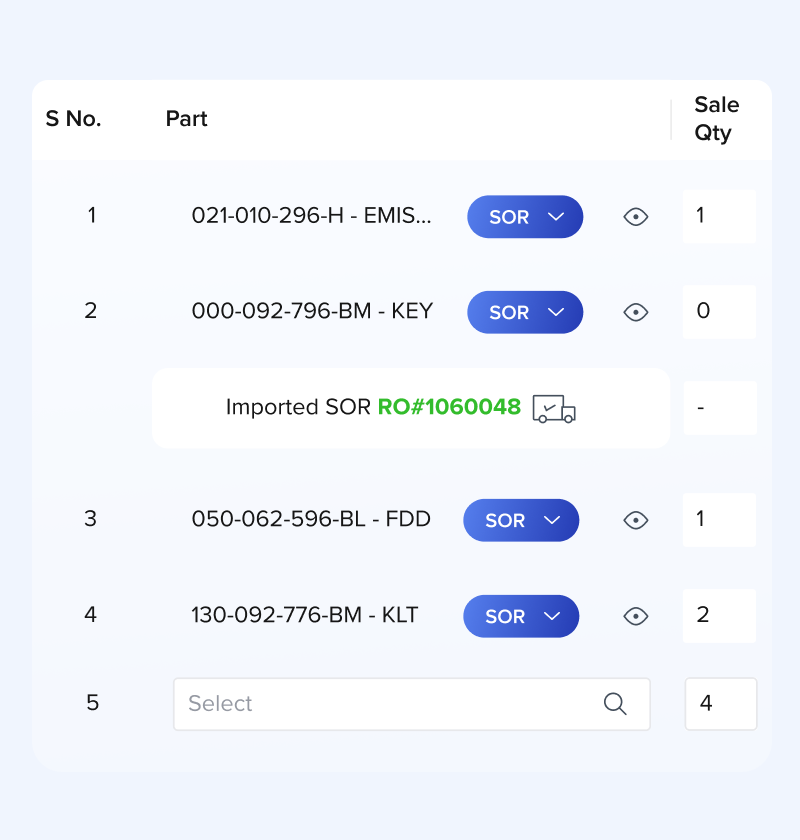Image resolution: width=800 pixels, height=840 pixels.
Task: Click the Sale Qty box showing 0
Action: 720,312
